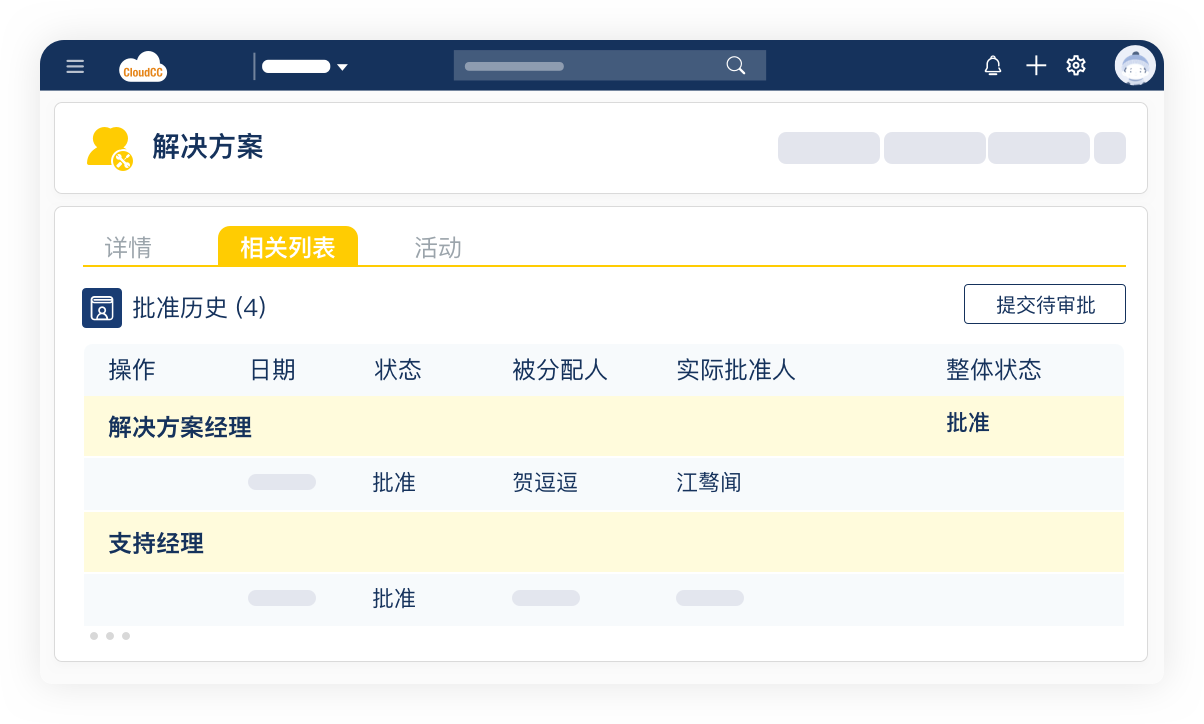
Task: Click the three-dot more indicator
Action: [x=110, y=636]
